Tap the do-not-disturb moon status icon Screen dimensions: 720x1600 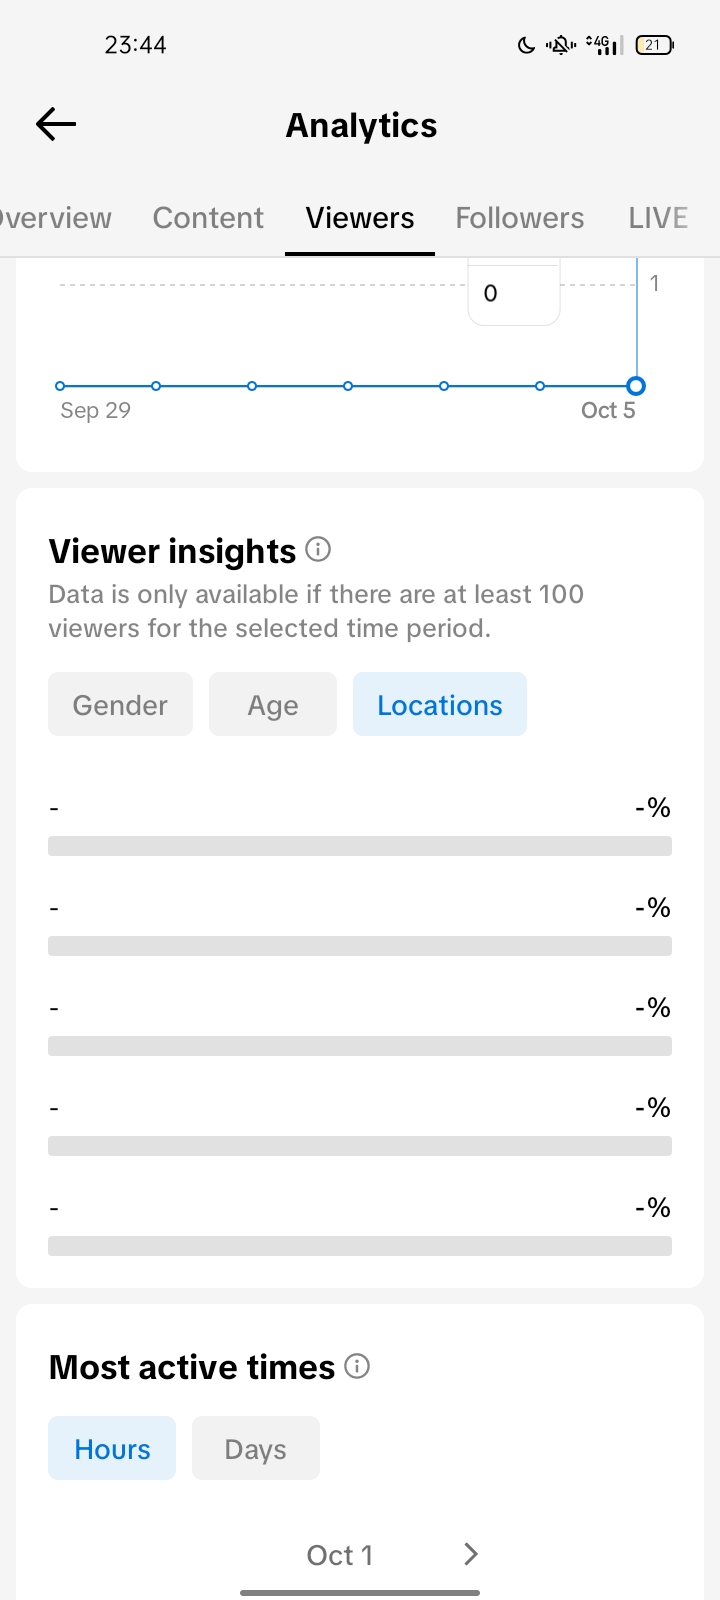[526, 45]
